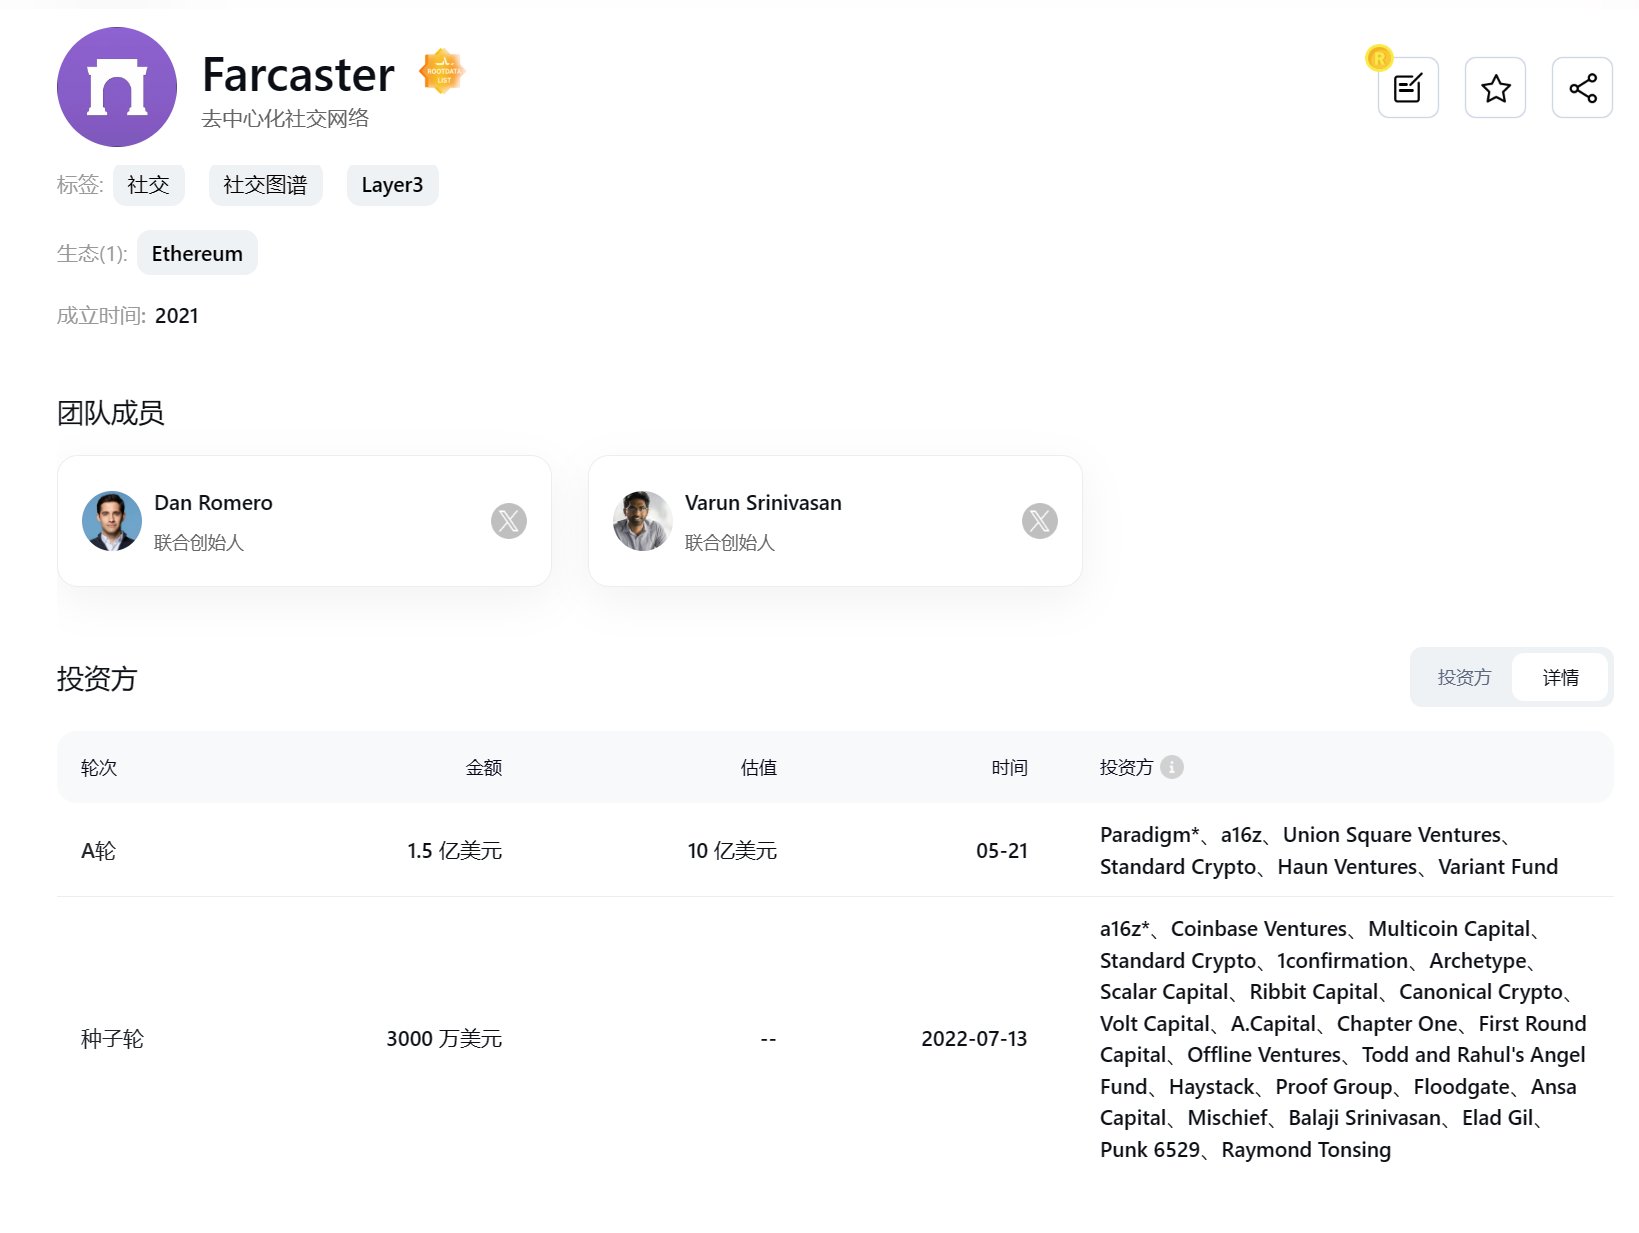Click the orange Rootdata list badge
Image resolution: width=1639 pixels, height=1233 pixels.
coord(442,72)
